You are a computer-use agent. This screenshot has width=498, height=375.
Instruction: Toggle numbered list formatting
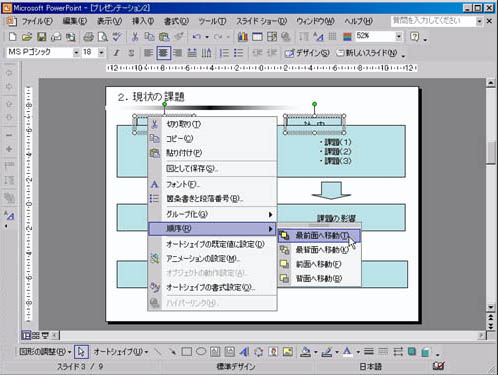click(224, 53)
